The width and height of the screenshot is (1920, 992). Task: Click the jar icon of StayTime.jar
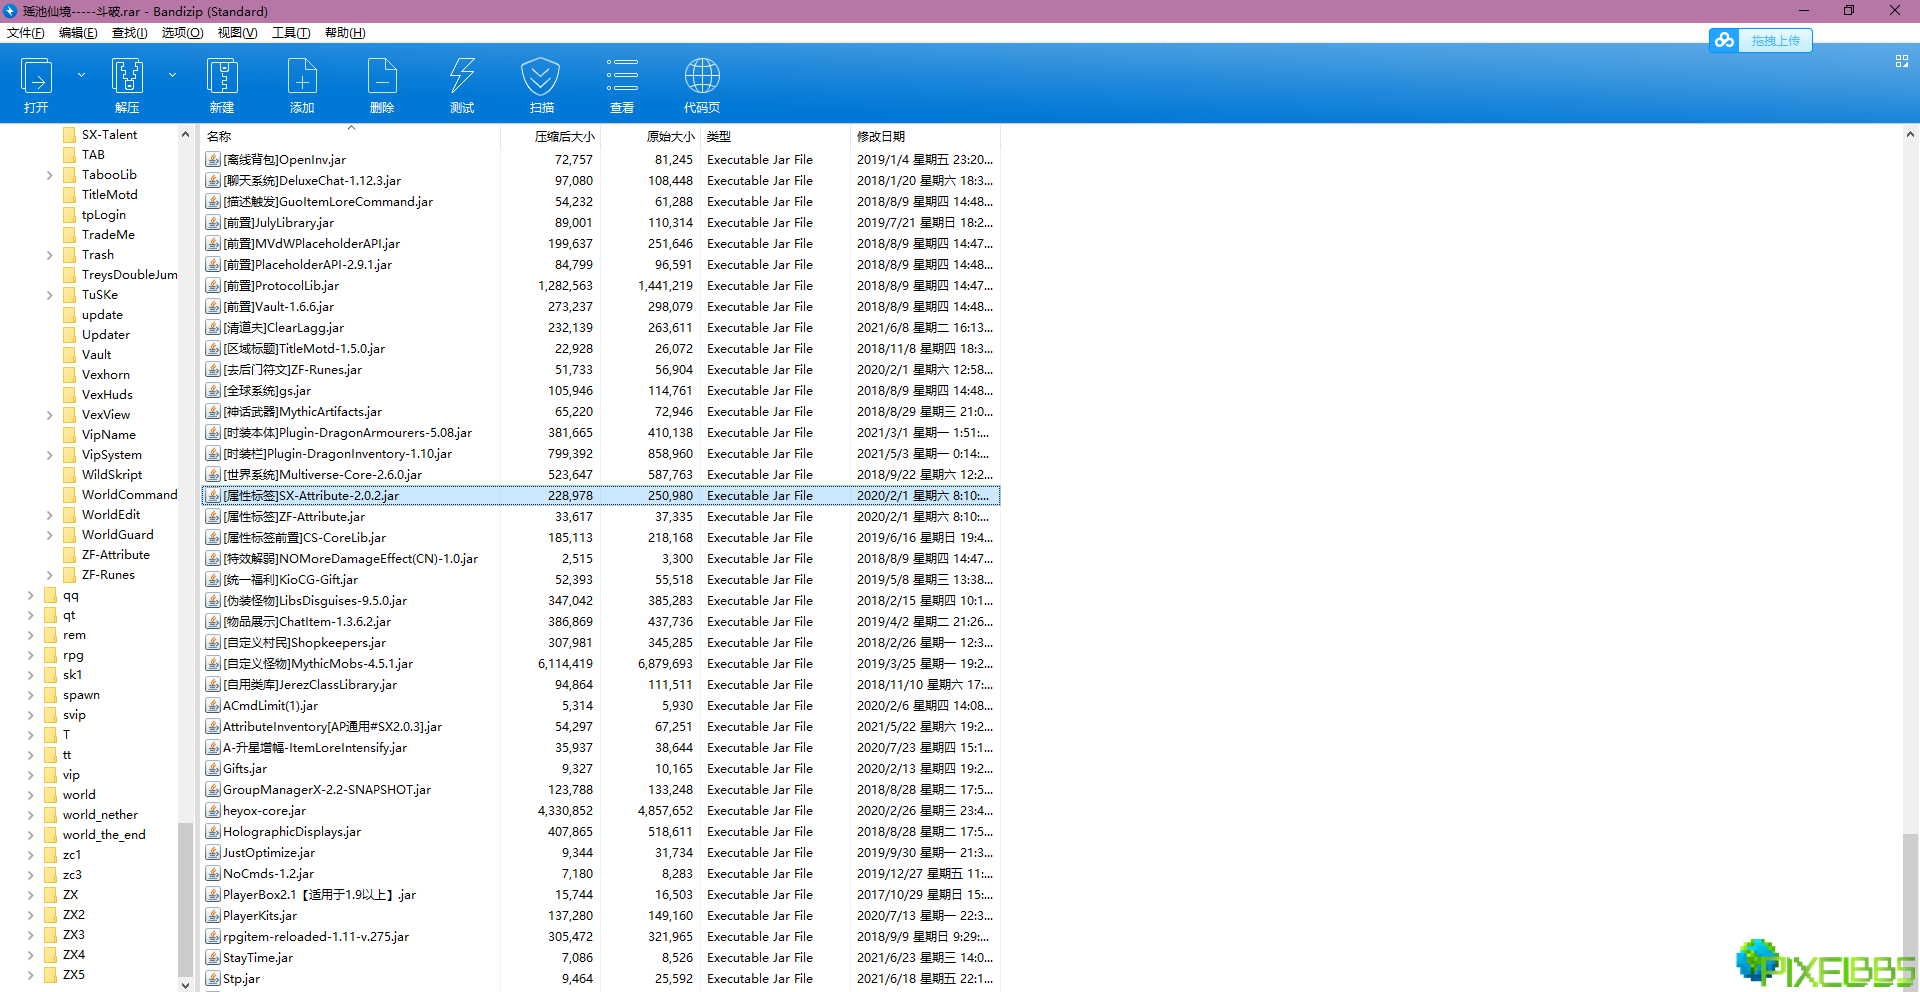[x=213, y=958]
